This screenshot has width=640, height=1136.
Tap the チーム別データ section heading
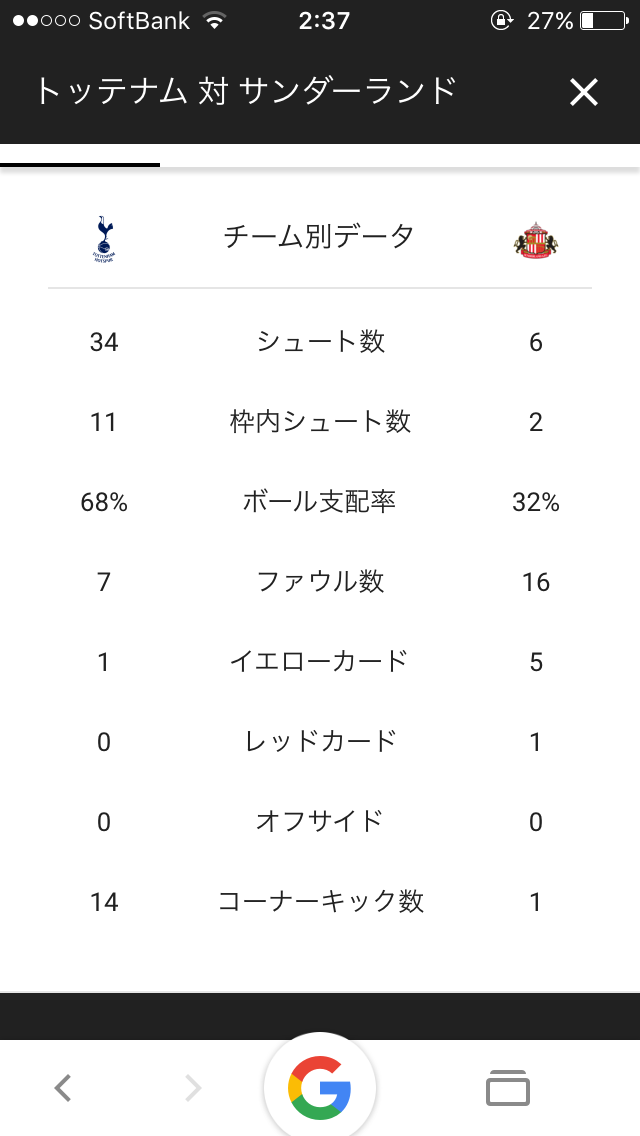[x=320, y=237]
